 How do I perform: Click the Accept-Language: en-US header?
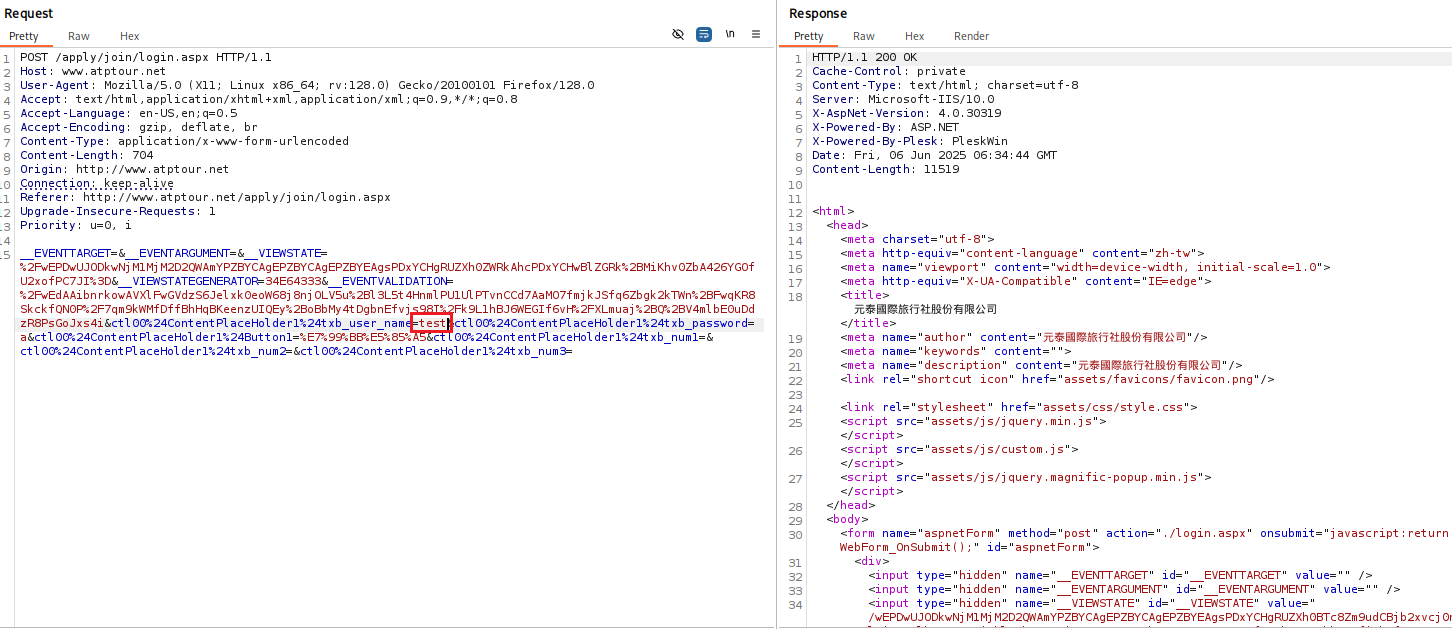point(128,113)
